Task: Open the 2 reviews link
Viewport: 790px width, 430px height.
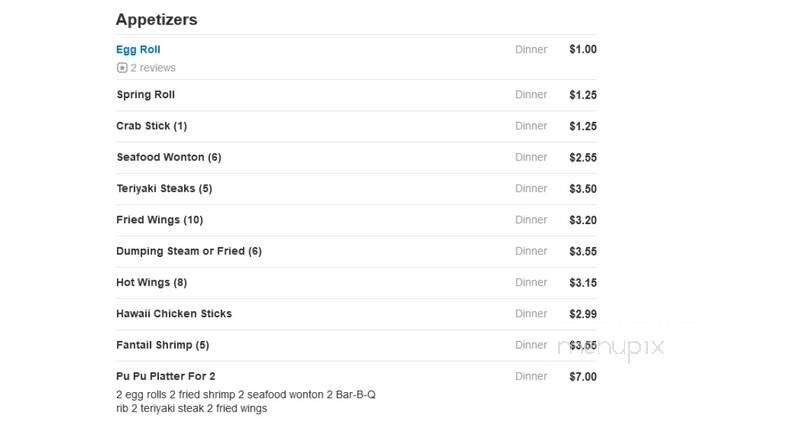Action: click(153, 68)
